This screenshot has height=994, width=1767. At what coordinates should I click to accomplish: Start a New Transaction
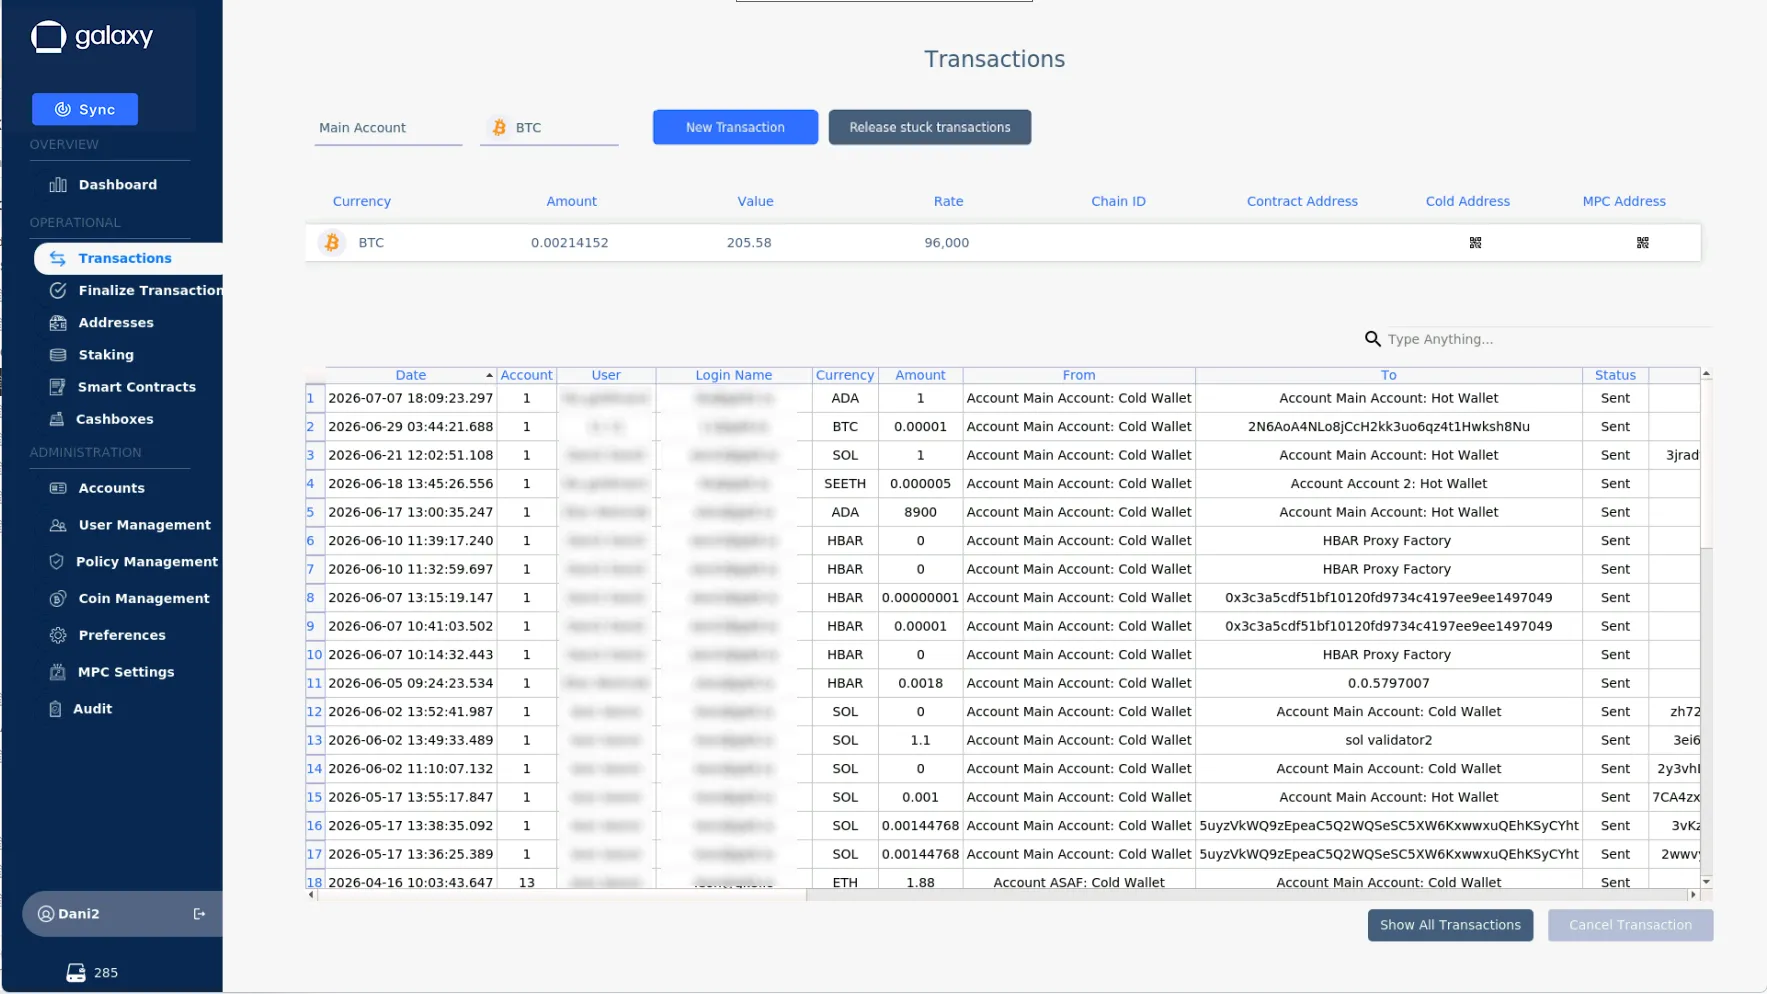click(x=735, y=127)
